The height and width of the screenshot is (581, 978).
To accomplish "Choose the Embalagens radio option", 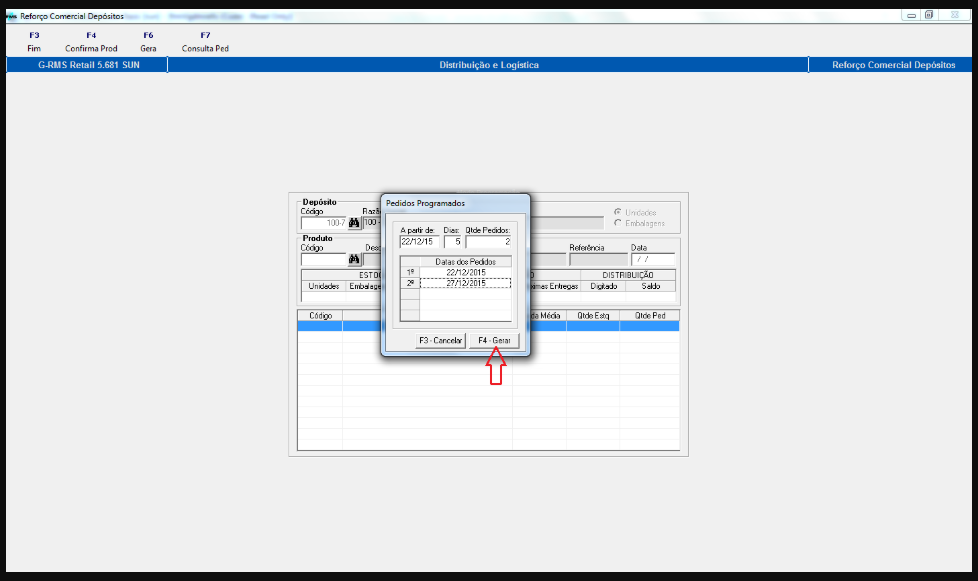I will [639, 223].
